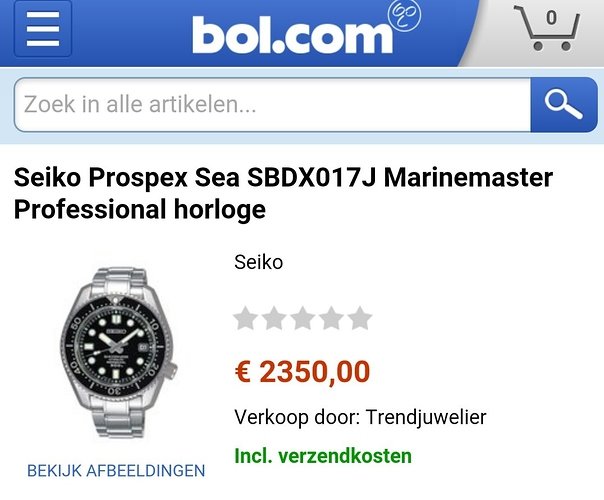The width and height of the screenshot is (604, 500).
Task: Click the third rating star
Action: (303, 318)
